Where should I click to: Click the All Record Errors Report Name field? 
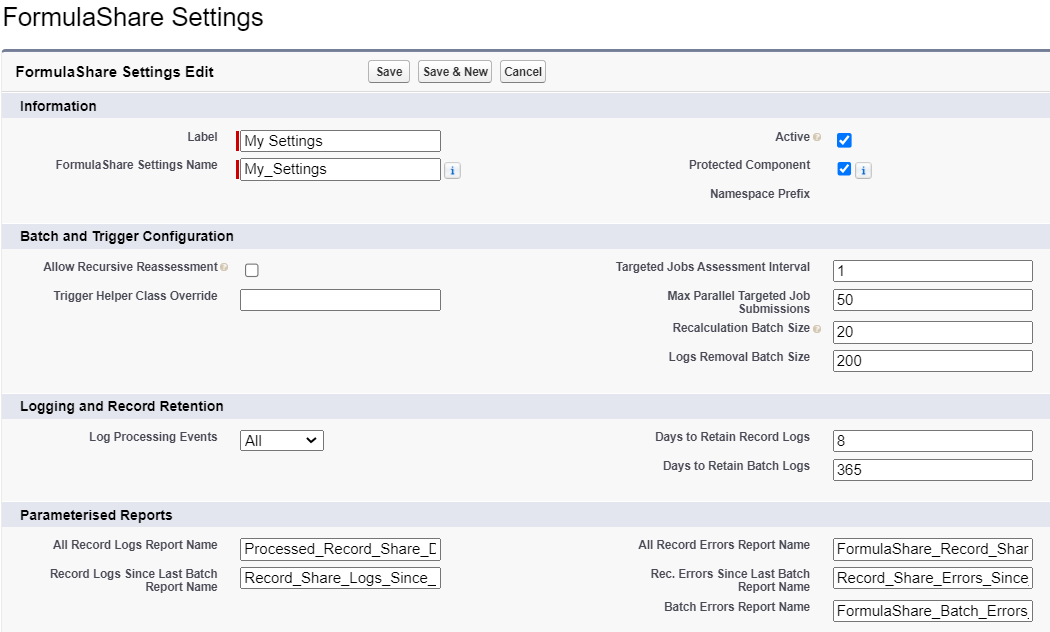click(932, 548)
